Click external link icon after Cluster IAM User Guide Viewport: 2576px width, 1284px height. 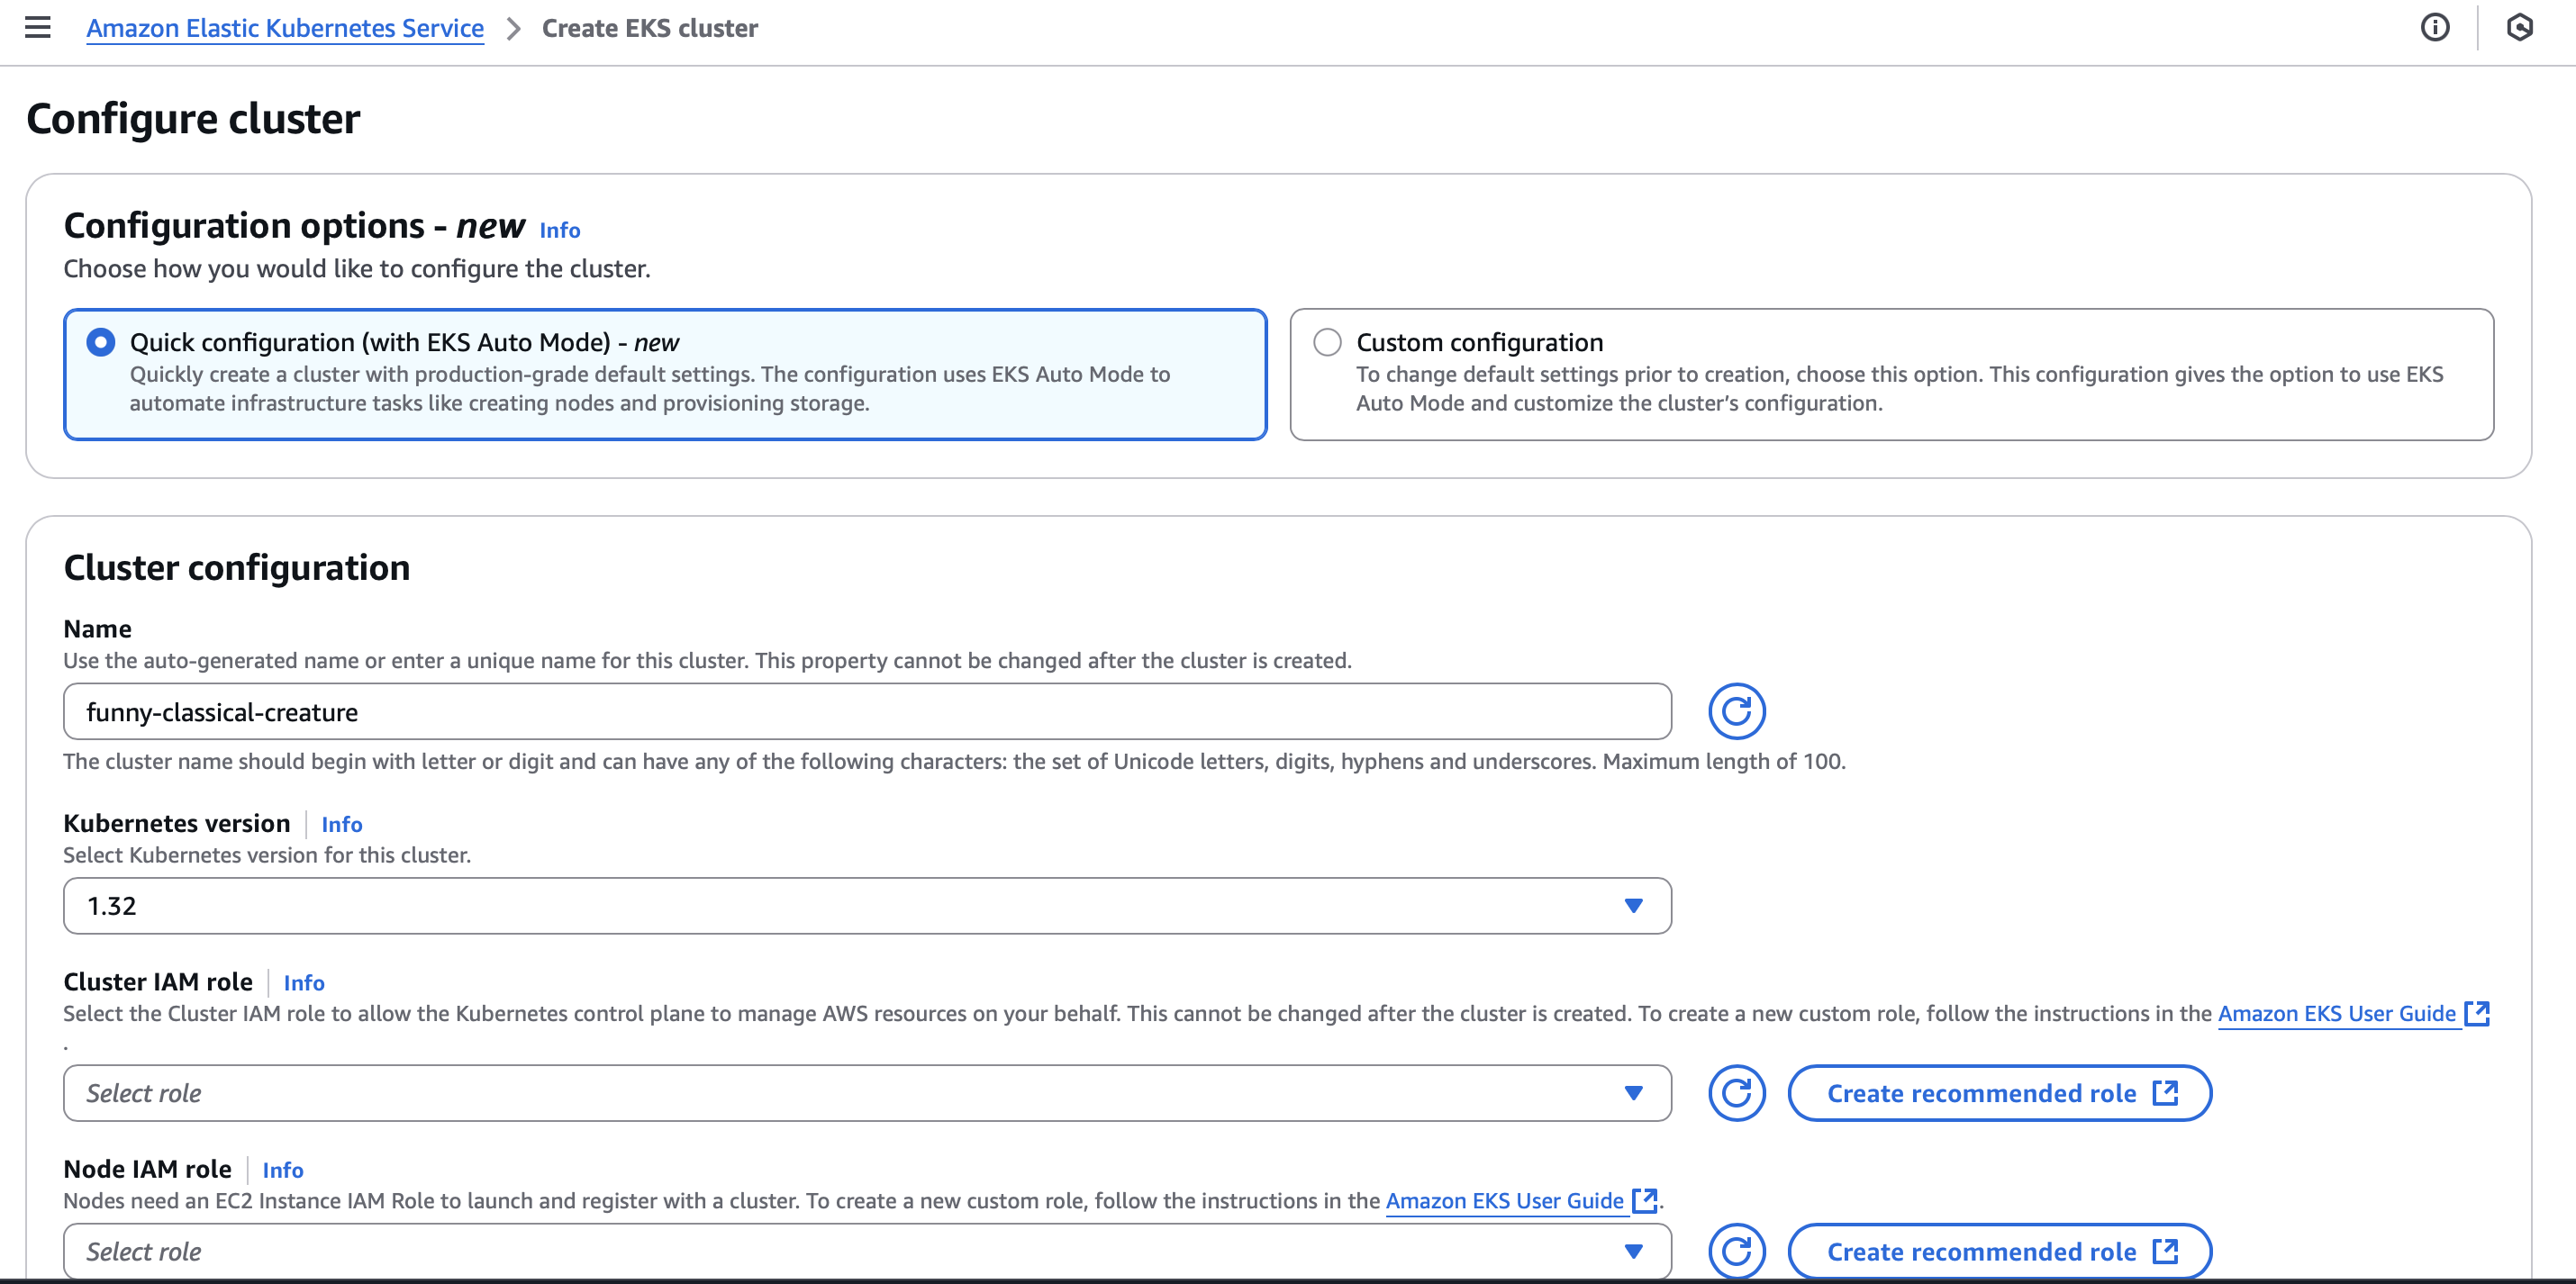click(2476, 1013)
